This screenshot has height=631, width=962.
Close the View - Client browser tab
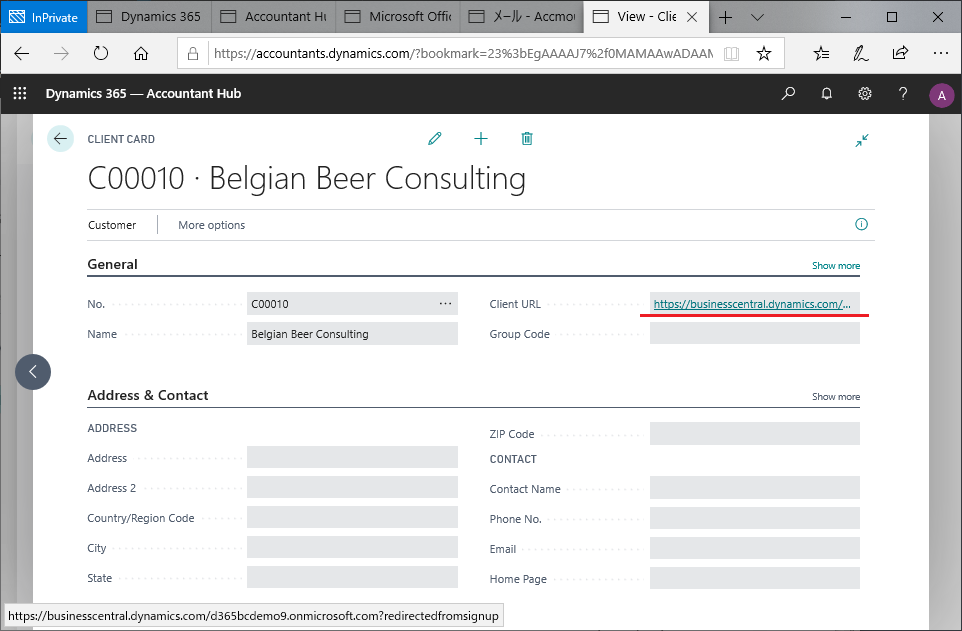click(692, 17)
